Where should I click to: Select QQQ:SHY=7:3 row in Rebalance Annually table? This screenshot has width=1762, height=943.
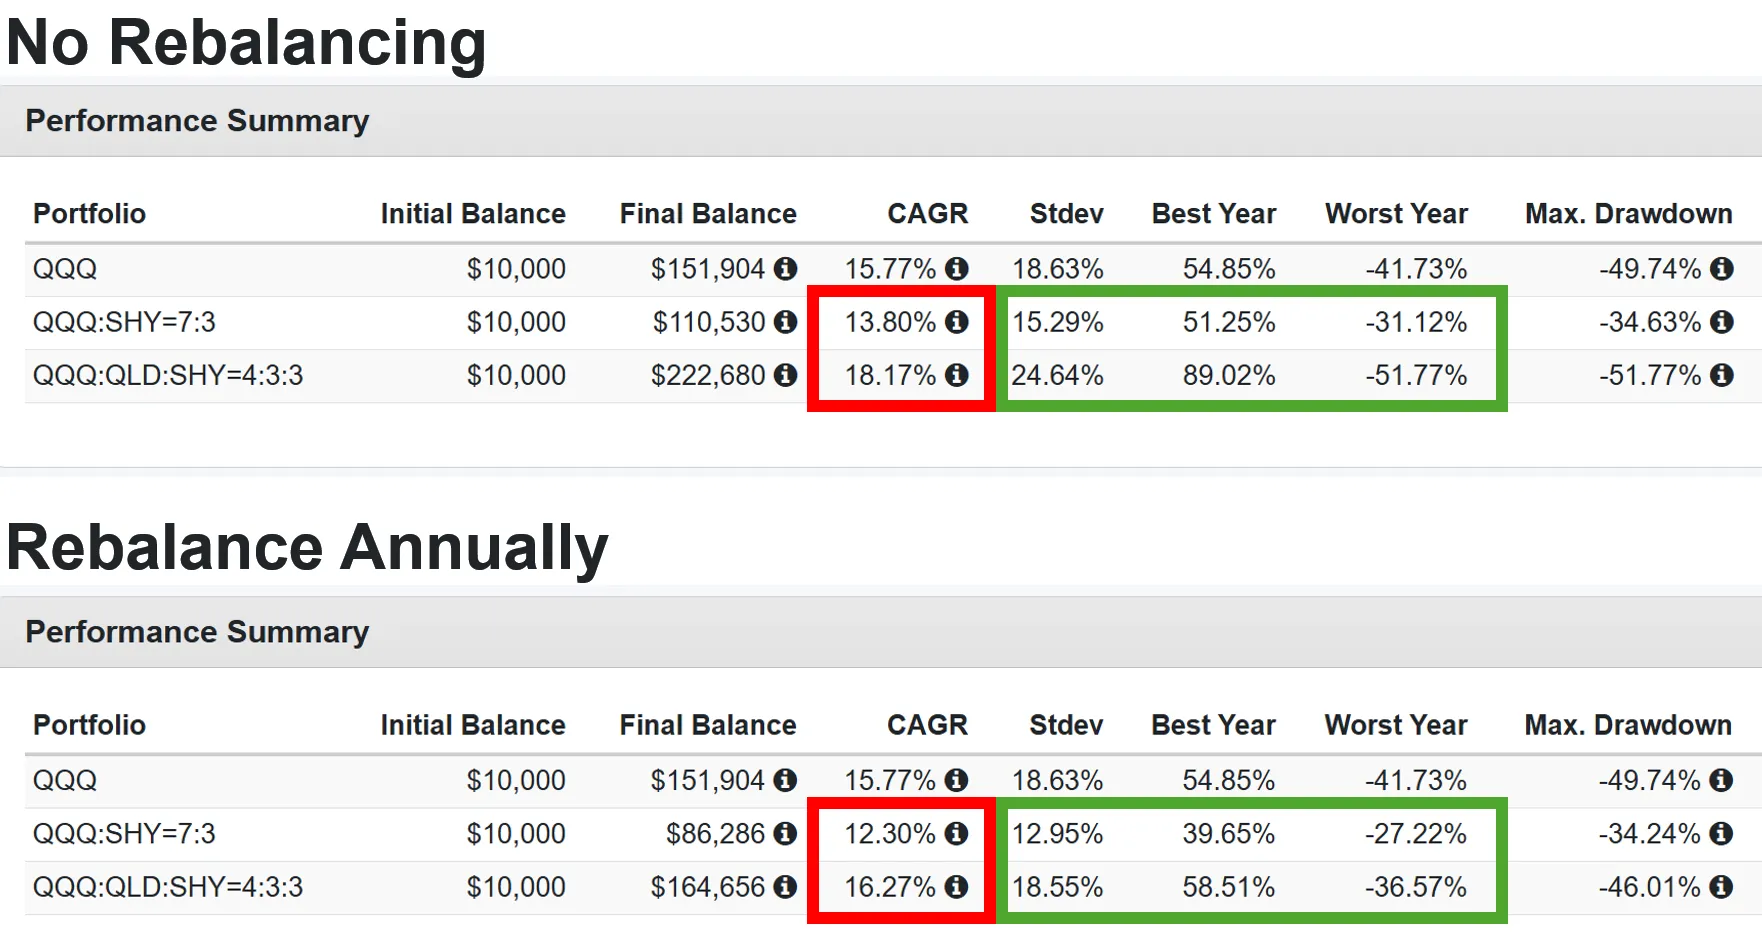124,833
